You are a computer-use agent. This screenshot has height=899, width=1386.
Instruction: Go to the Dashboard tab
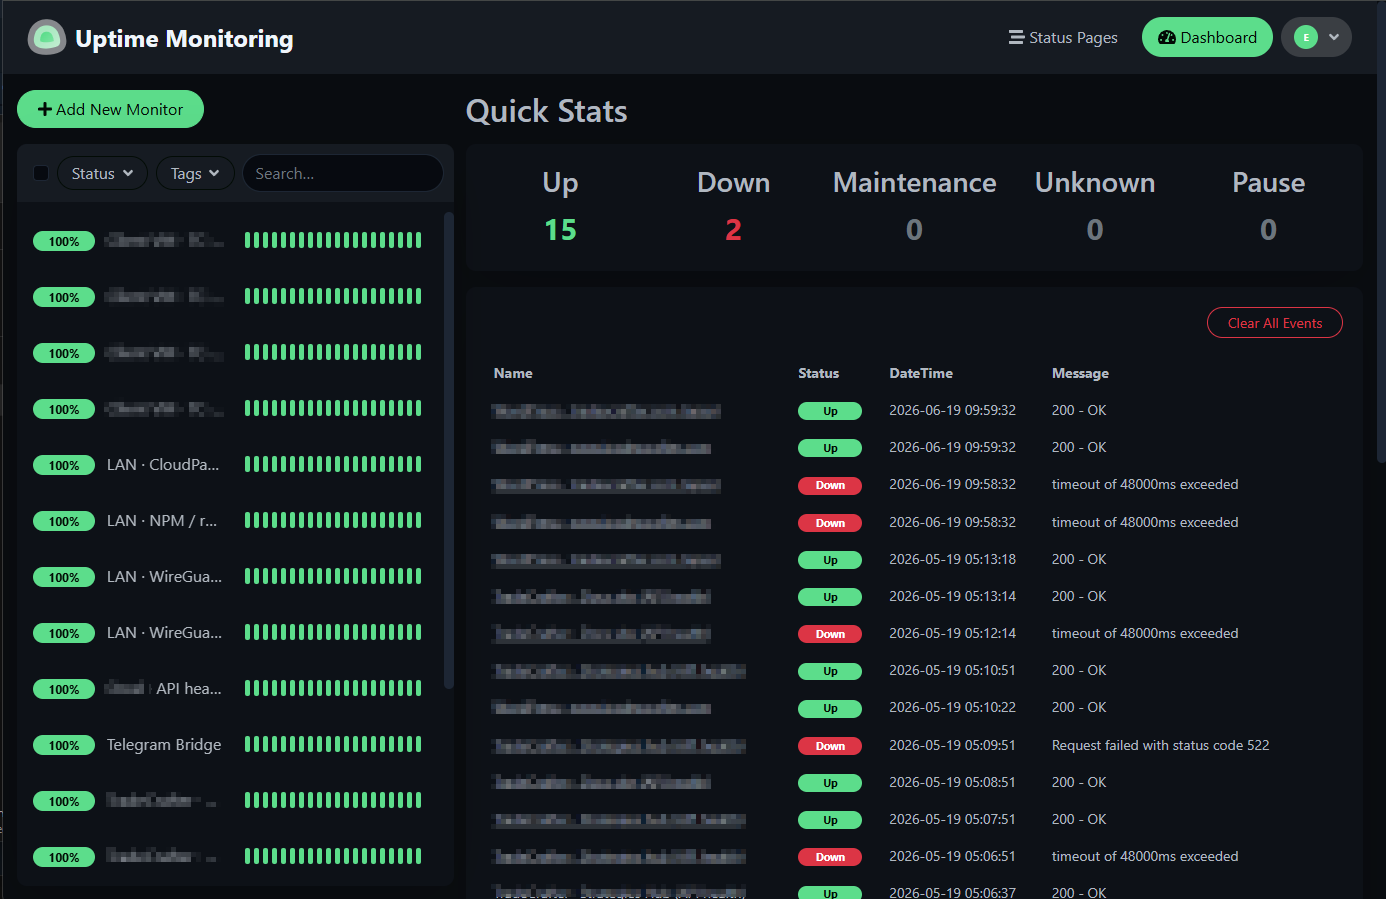[1207, 38]
